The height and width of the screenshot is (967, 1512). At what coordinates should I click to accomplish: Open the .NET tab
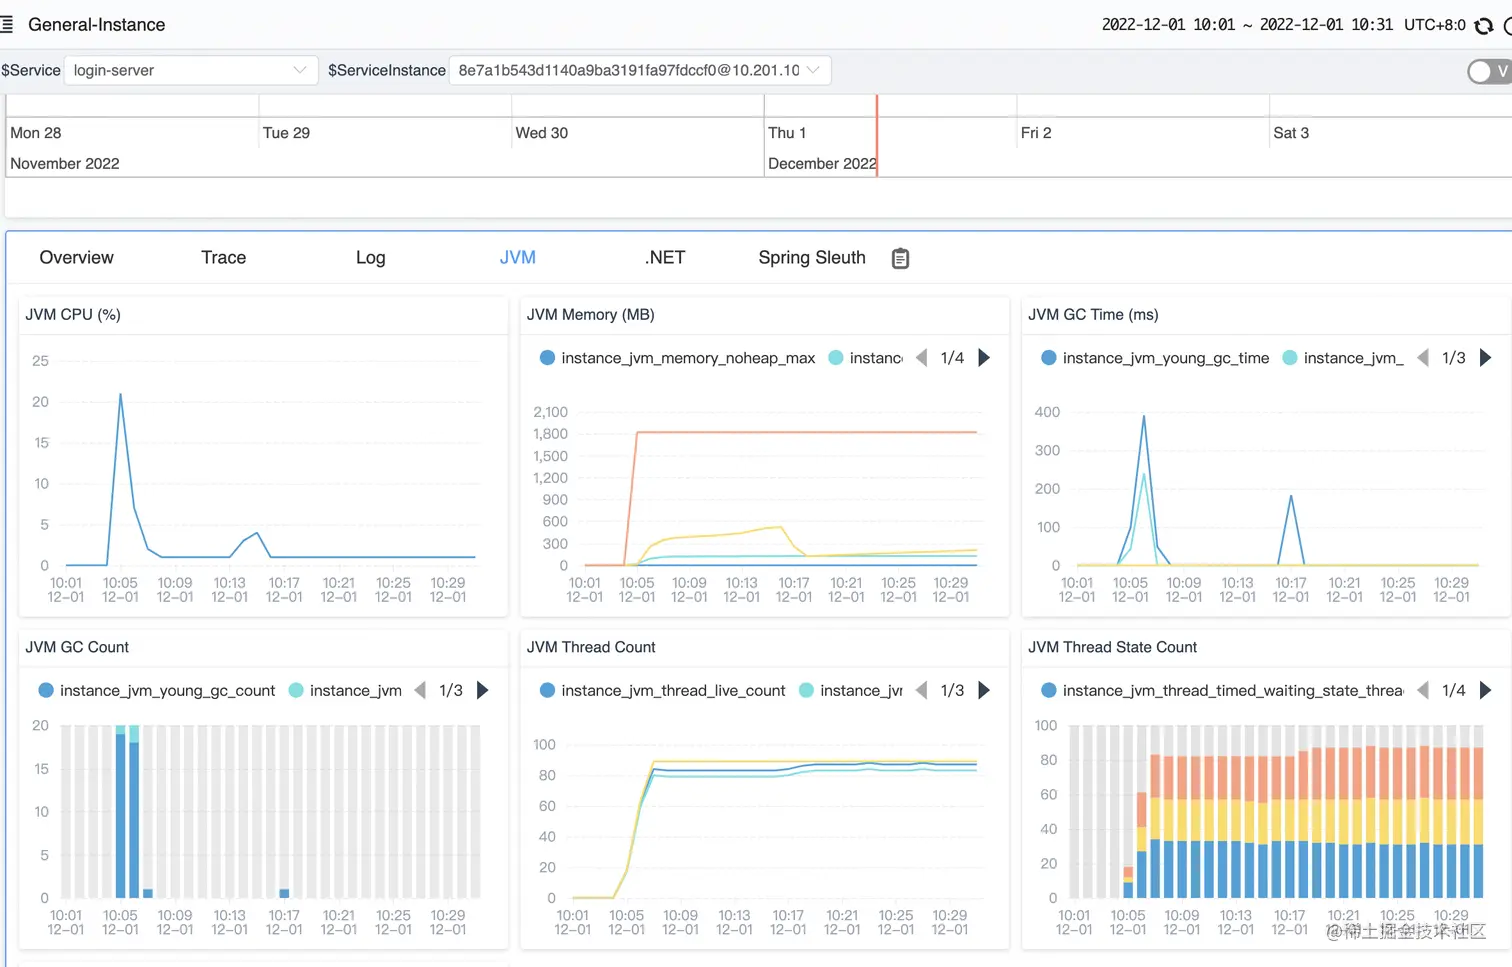pyautogui.click(x=665, y=258)
